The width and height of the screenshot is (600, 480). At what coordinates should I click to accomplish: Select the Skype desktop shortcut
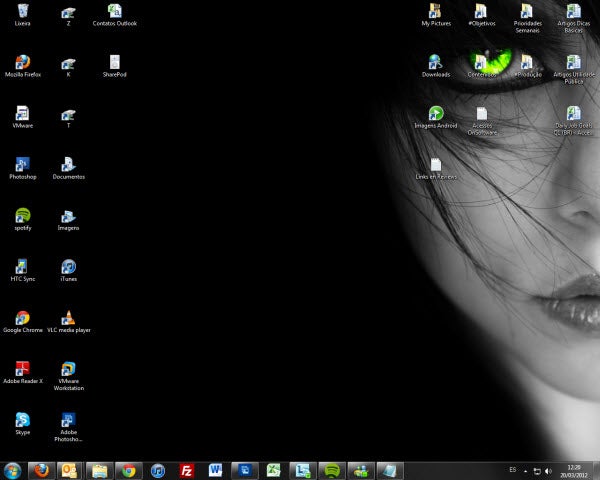click(22, 420)
